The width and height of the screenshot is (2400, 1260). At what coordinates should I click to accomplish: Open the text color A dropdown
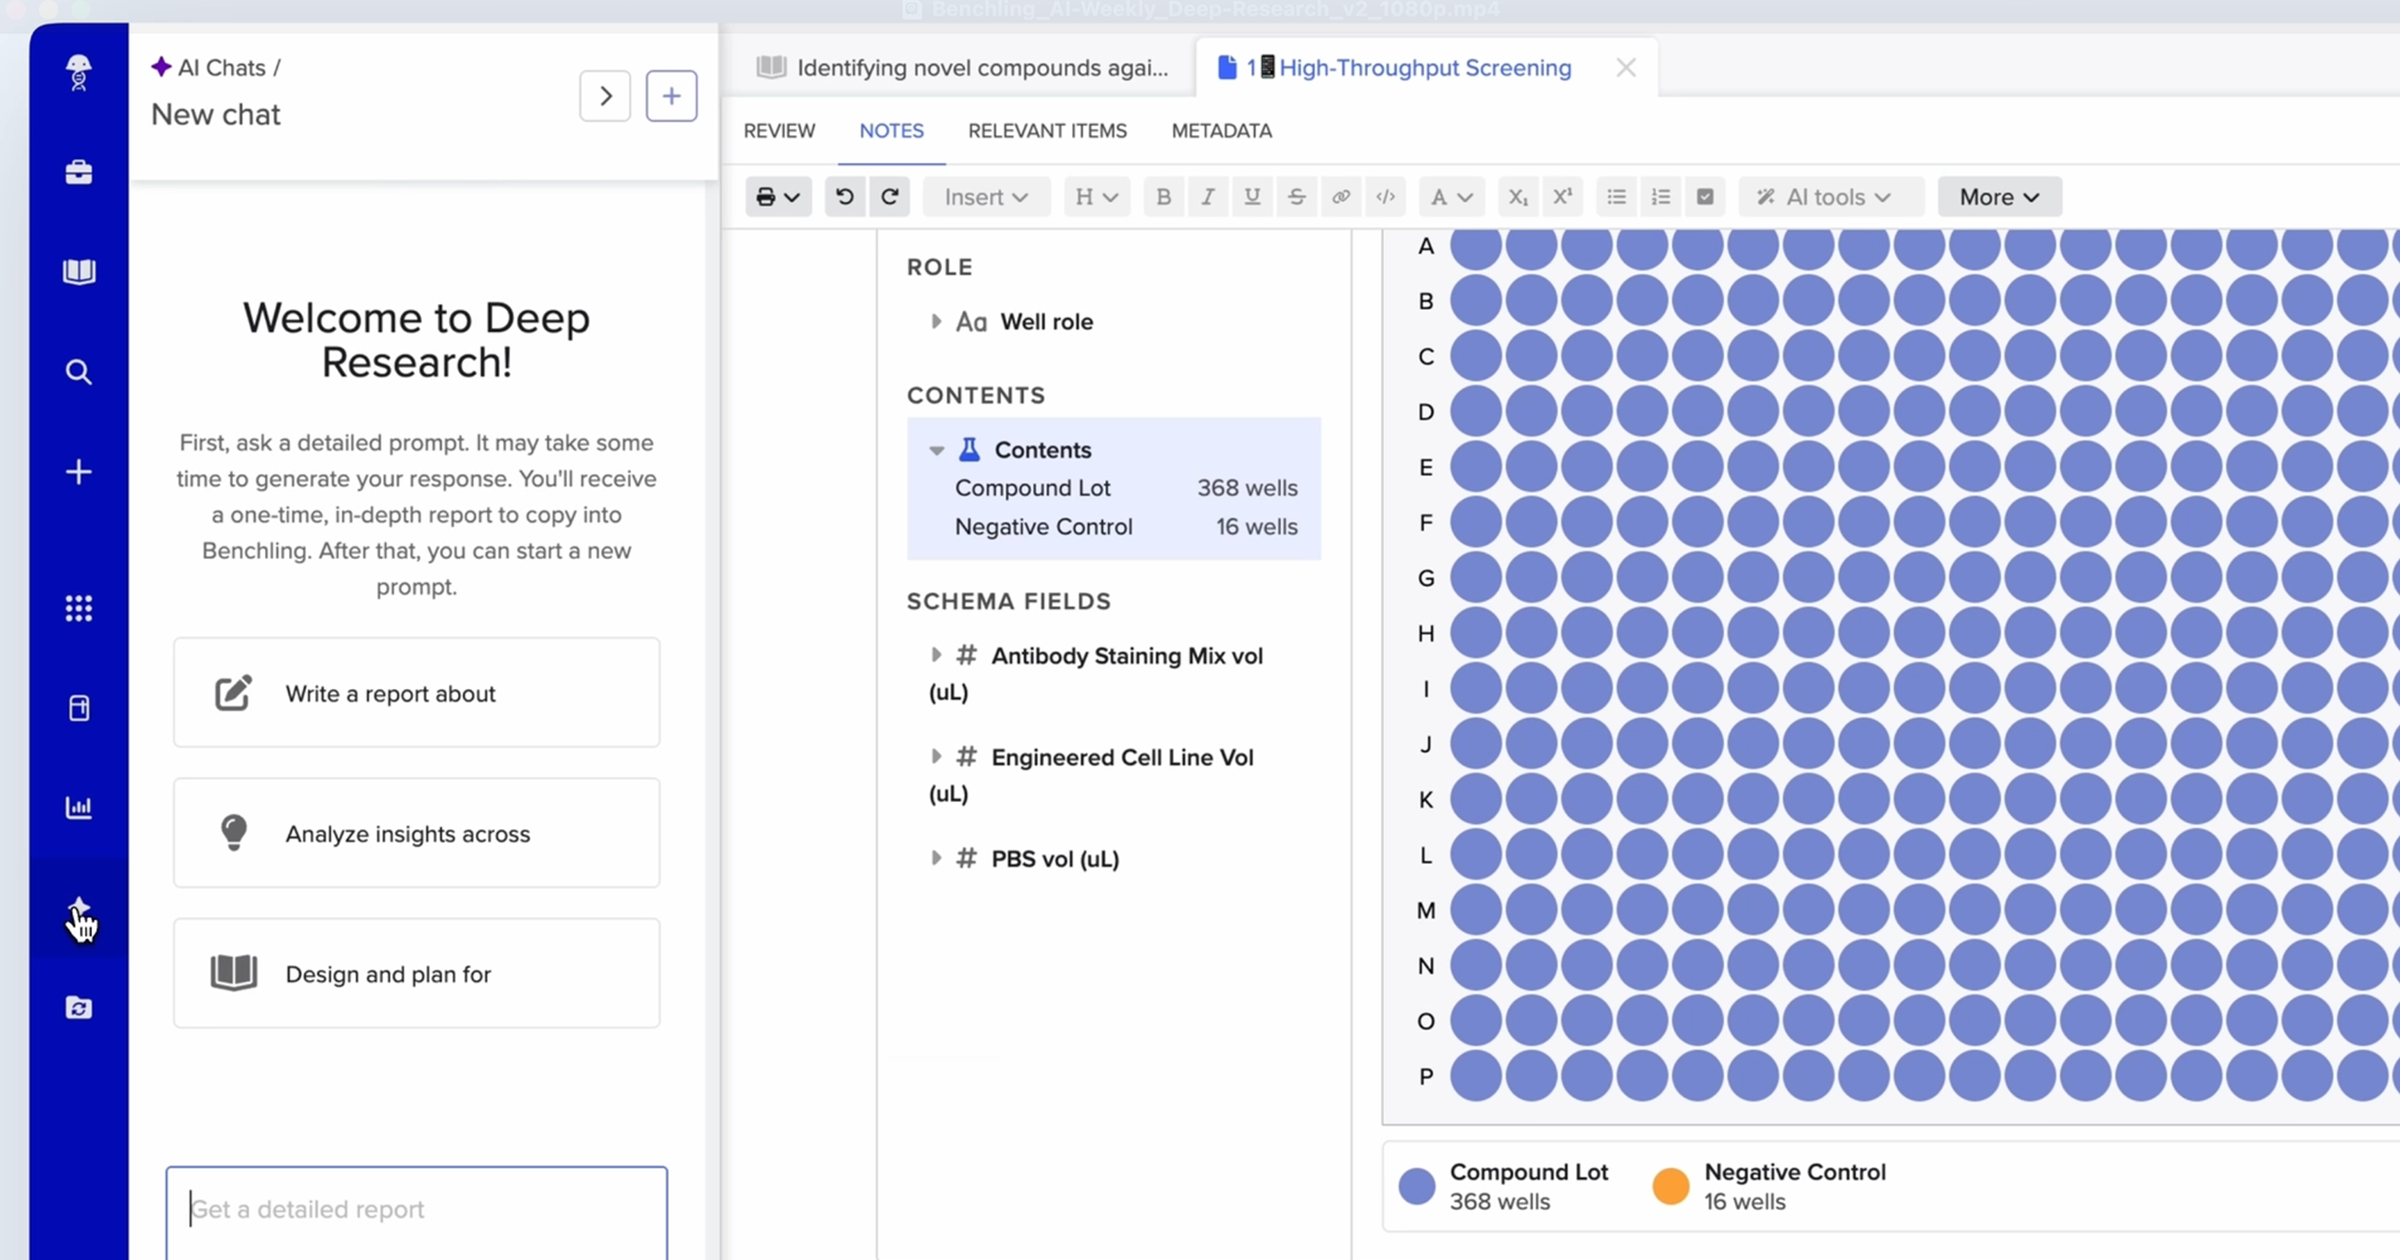pos(1452,197)
